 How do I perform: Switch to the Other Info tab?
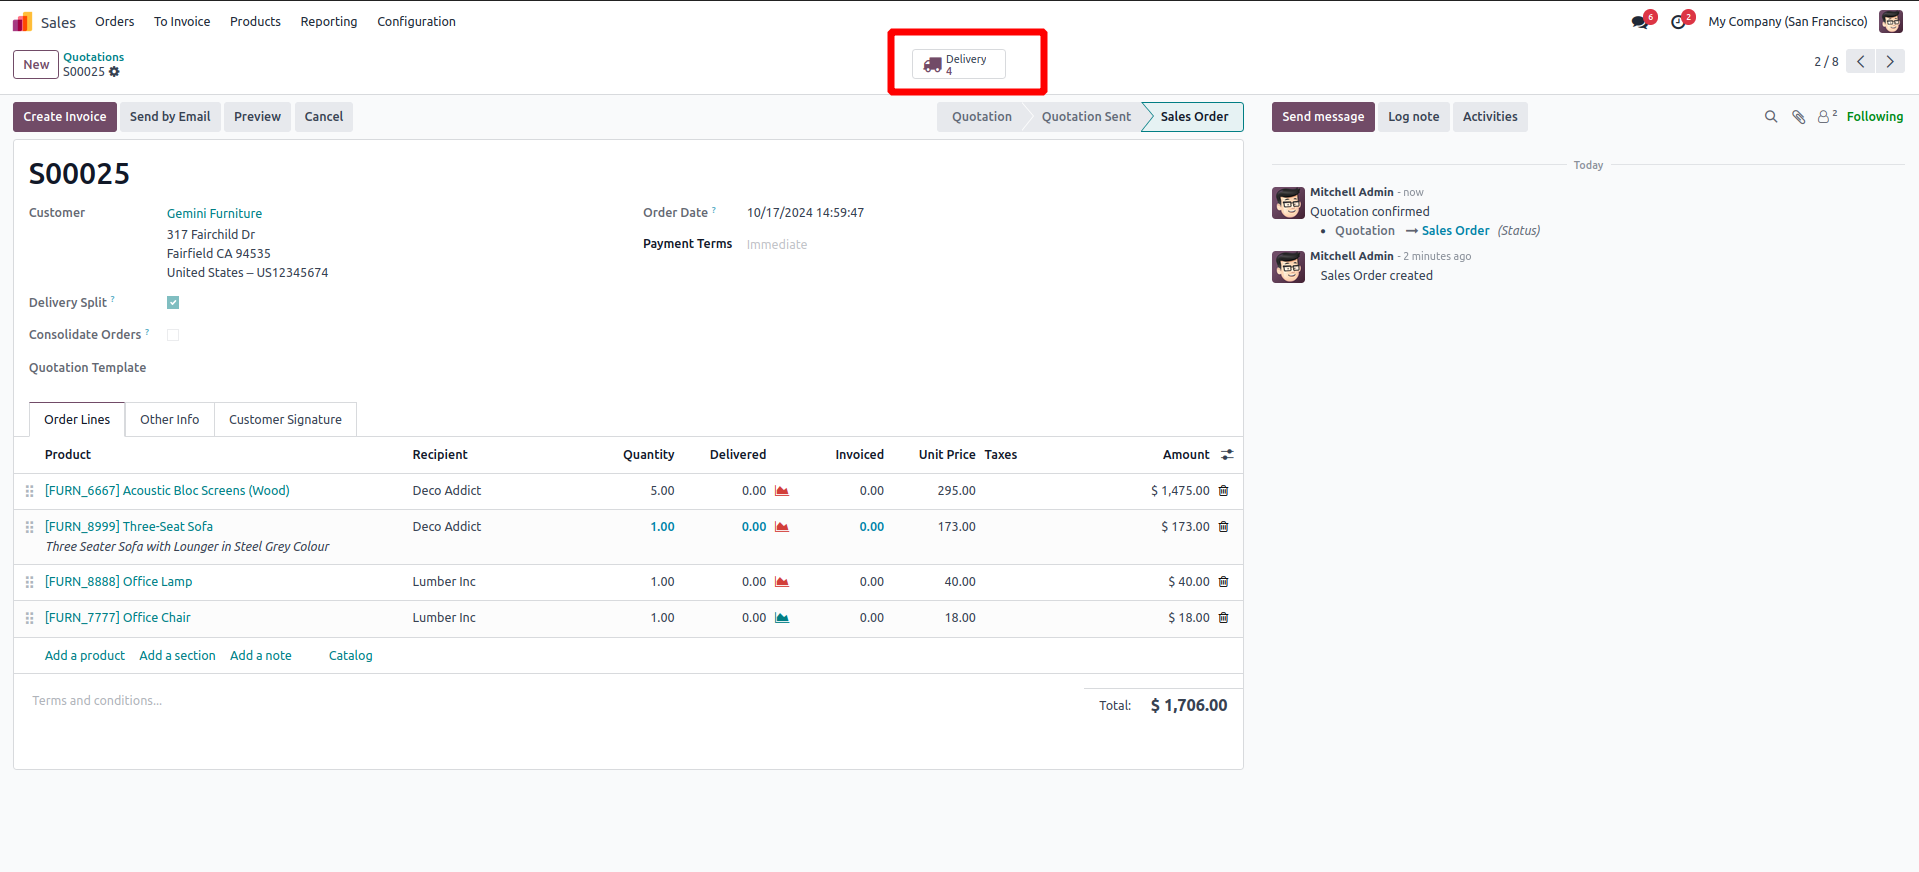coord(169,420)
